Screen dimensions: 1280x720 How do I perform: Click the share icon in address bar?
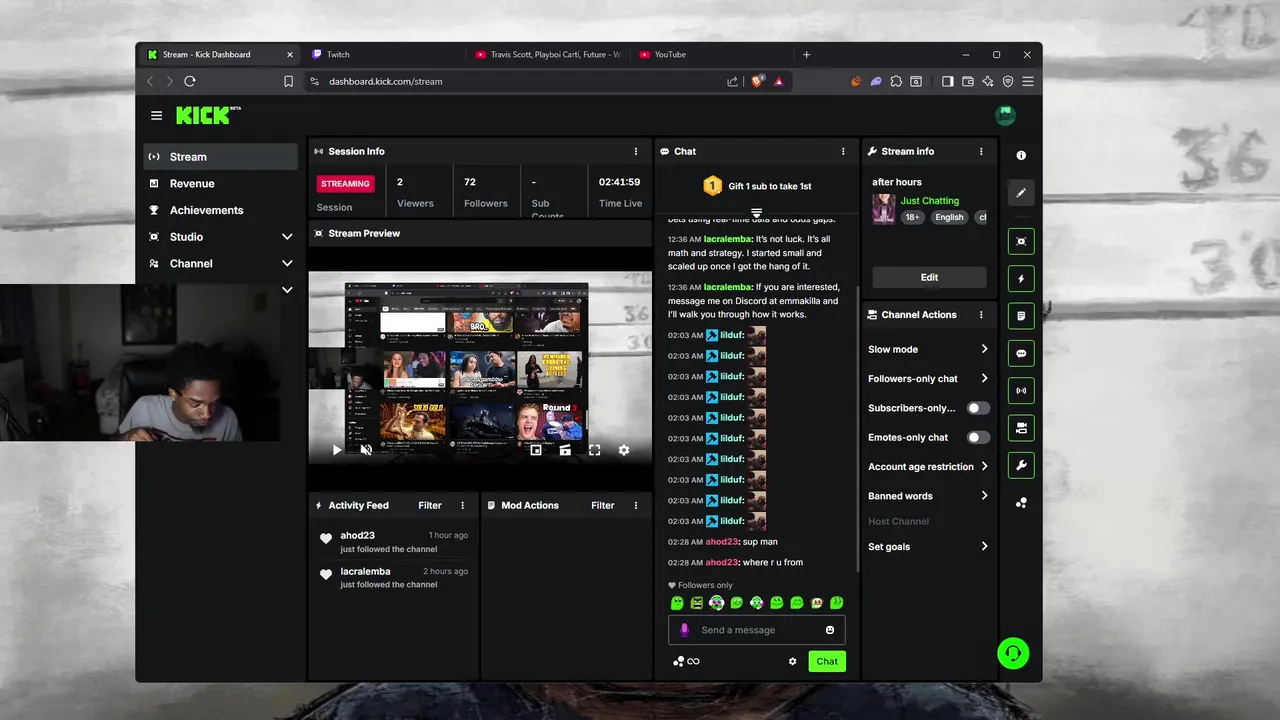[733, 81]
